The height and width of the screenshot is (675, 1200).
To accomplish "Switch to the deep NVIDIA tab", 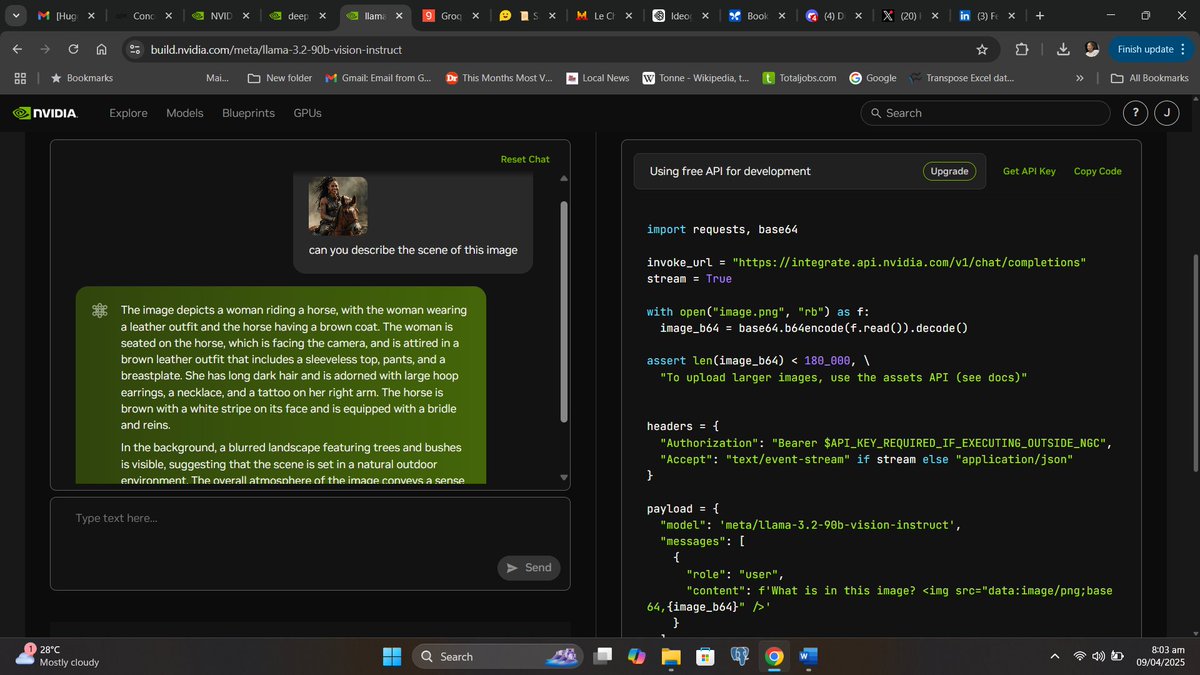I will coord(298,16).
